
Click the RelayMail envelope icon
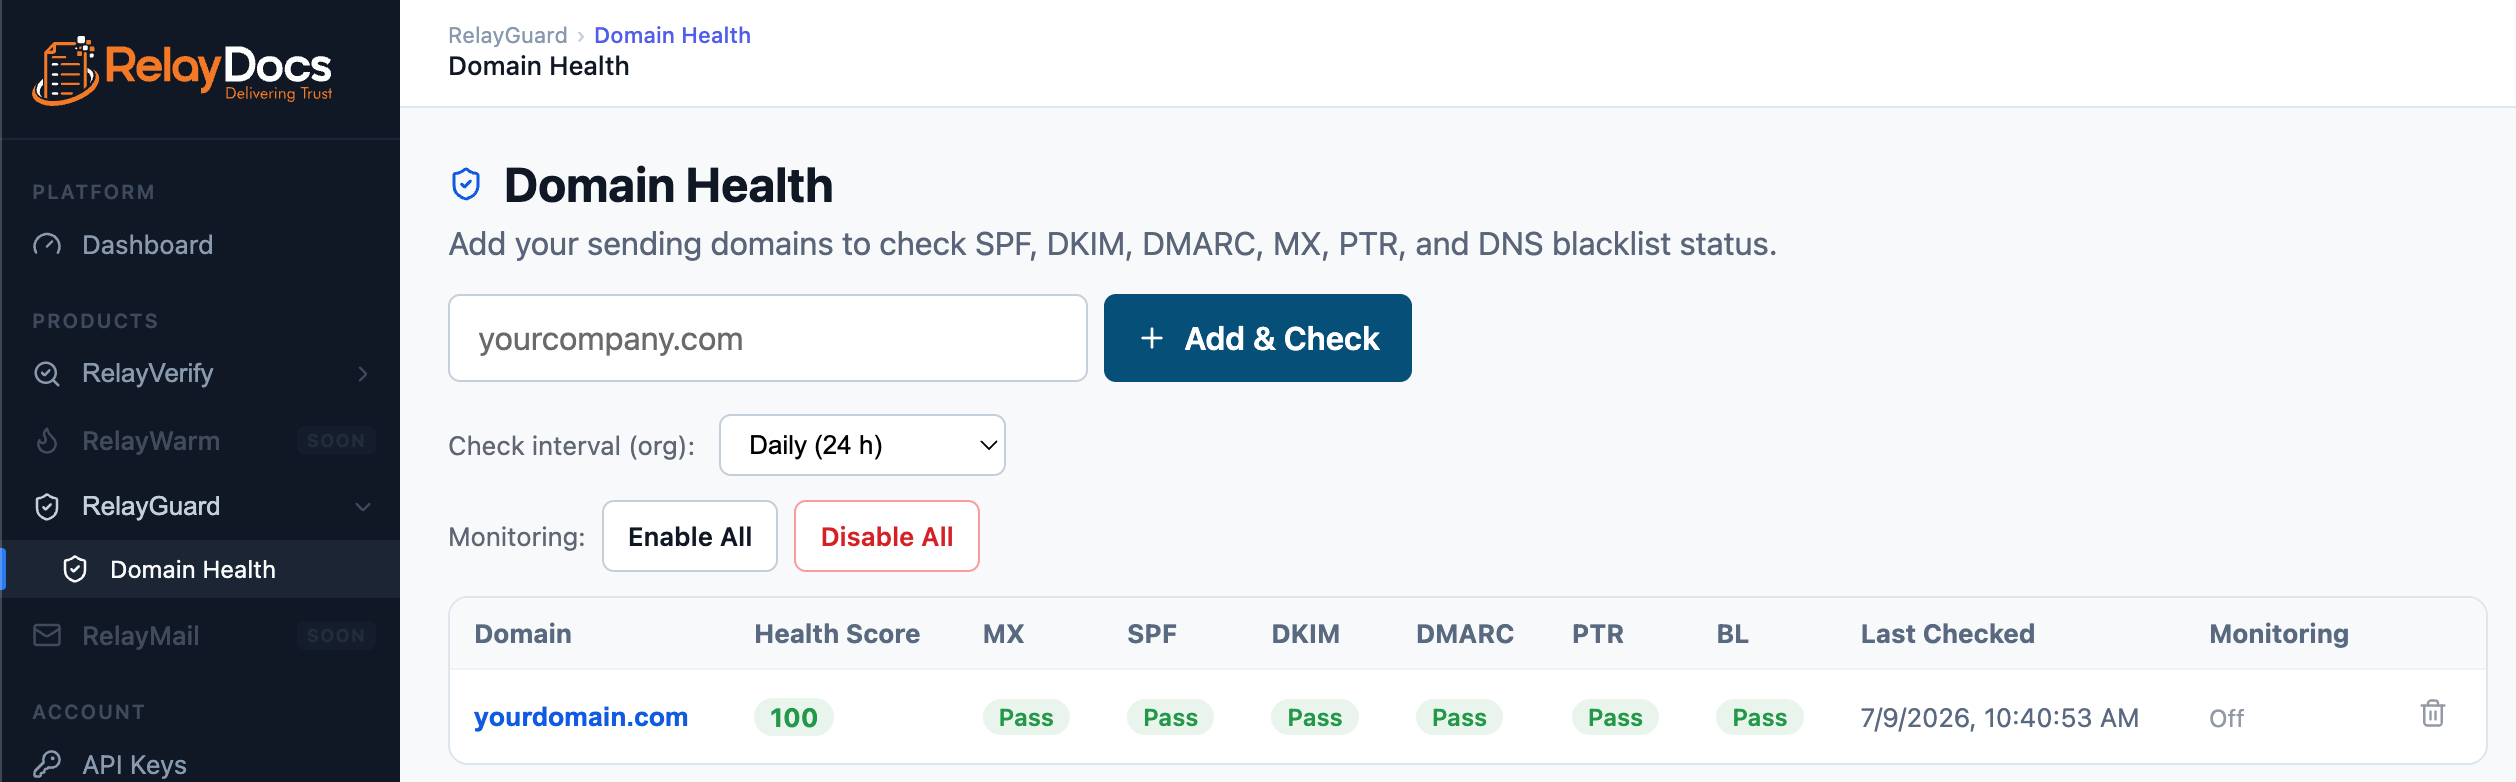click(47, 636)
